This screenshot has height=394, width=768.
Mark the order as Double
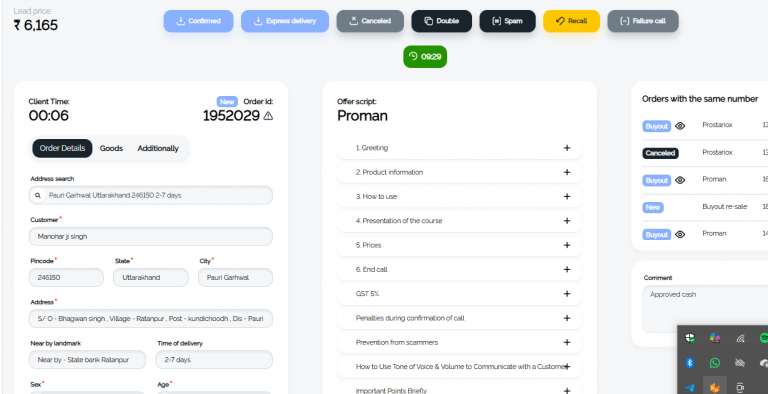(441, 21)
